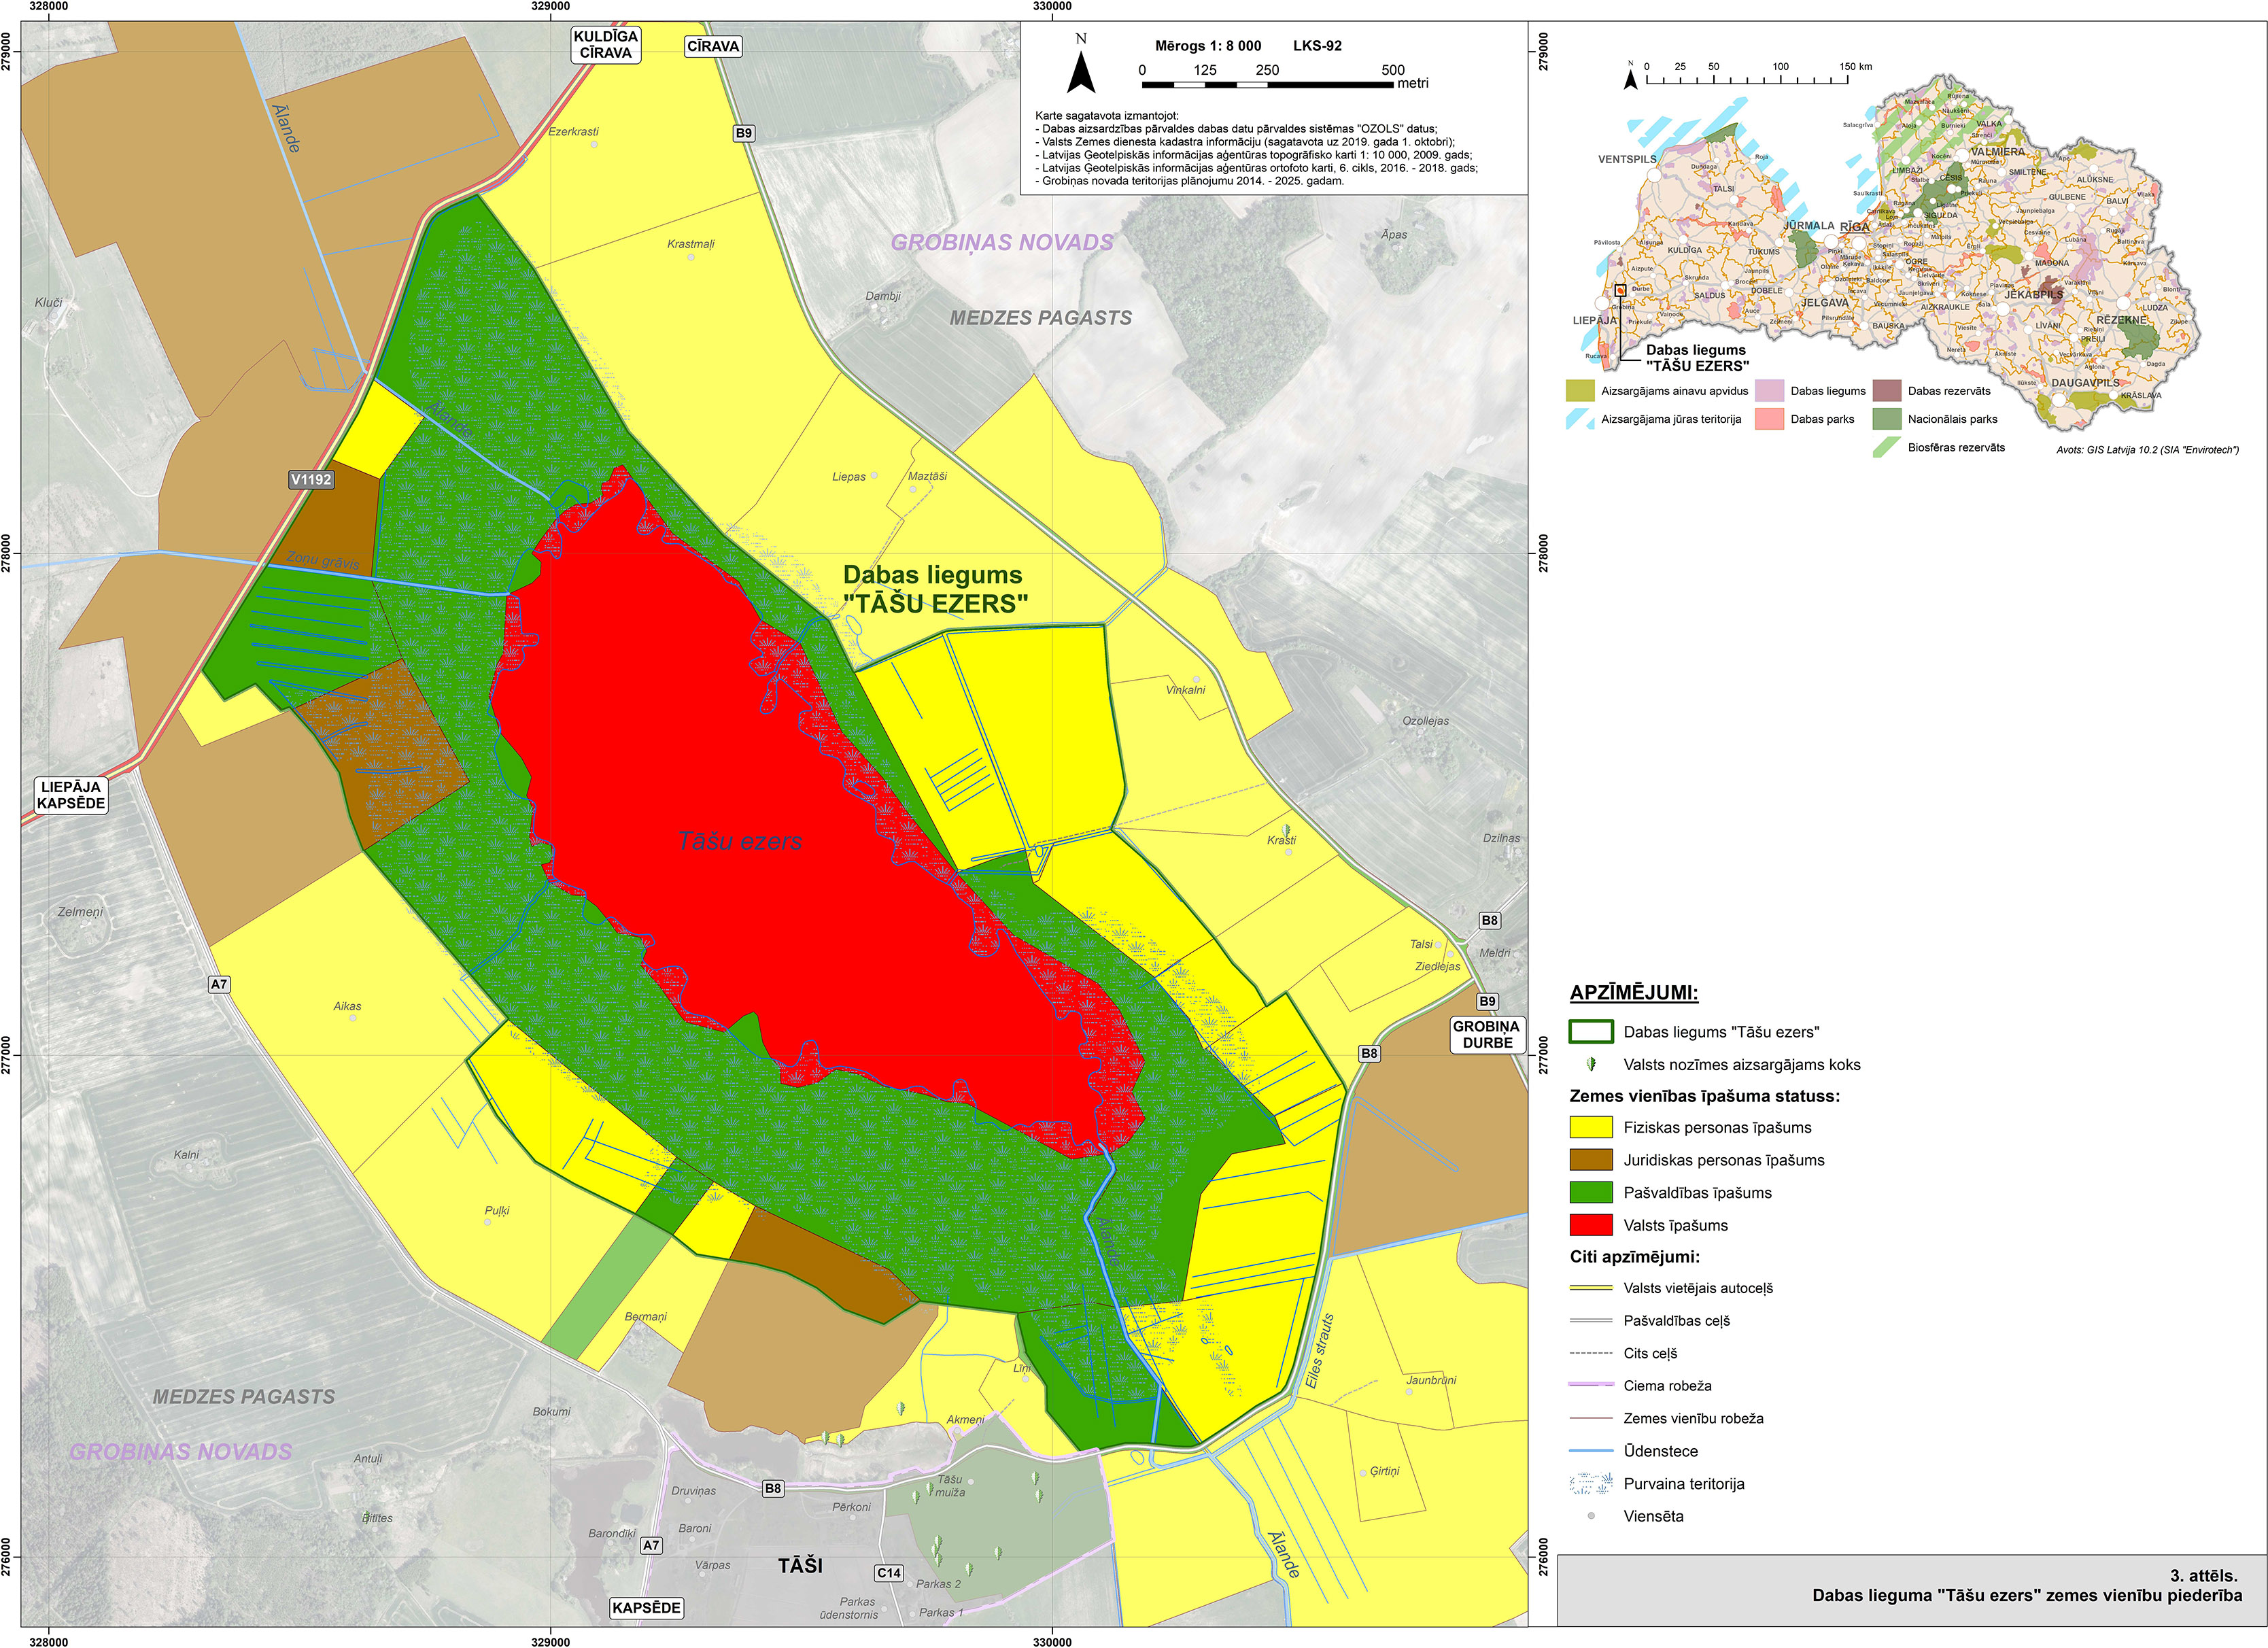Click the north arrow icon on main map

point(1081,72)
